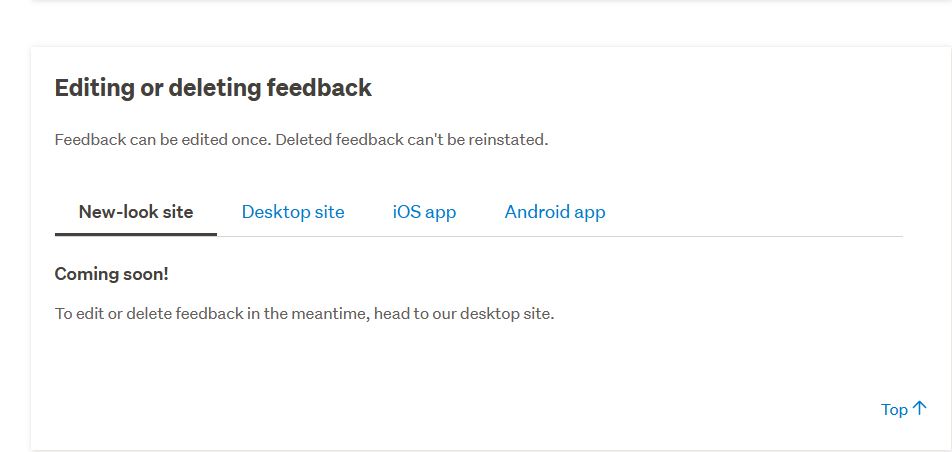
Task: Select the New-look site tab
Action: [x=136, y=212]
